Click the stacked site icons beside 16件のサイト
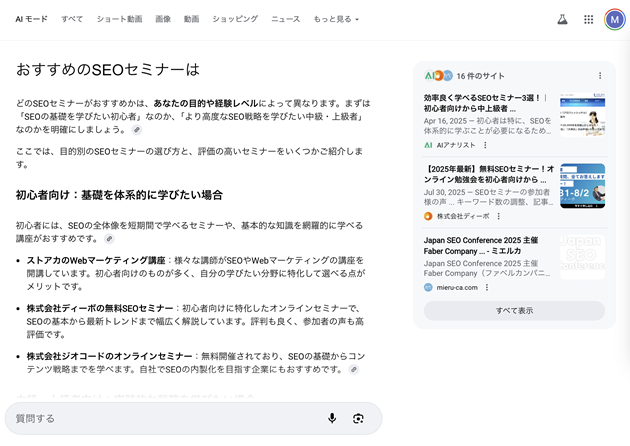Image resolution: width=630 pixels, height=446 pixels. (x=438, y=76)
